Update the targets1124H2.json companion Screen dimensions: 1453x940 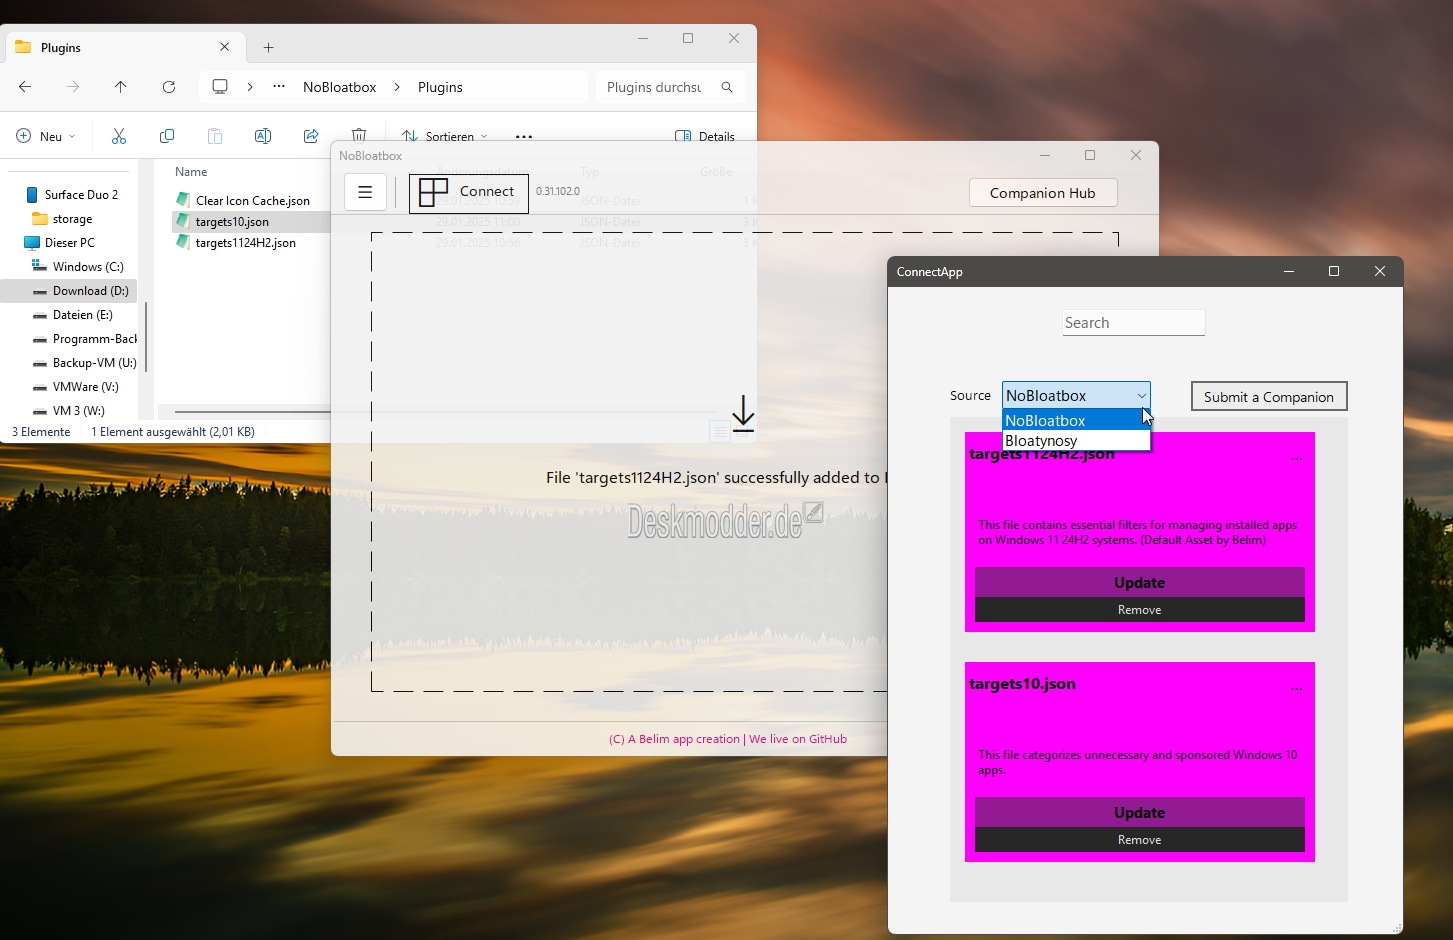coord(1140,583)
